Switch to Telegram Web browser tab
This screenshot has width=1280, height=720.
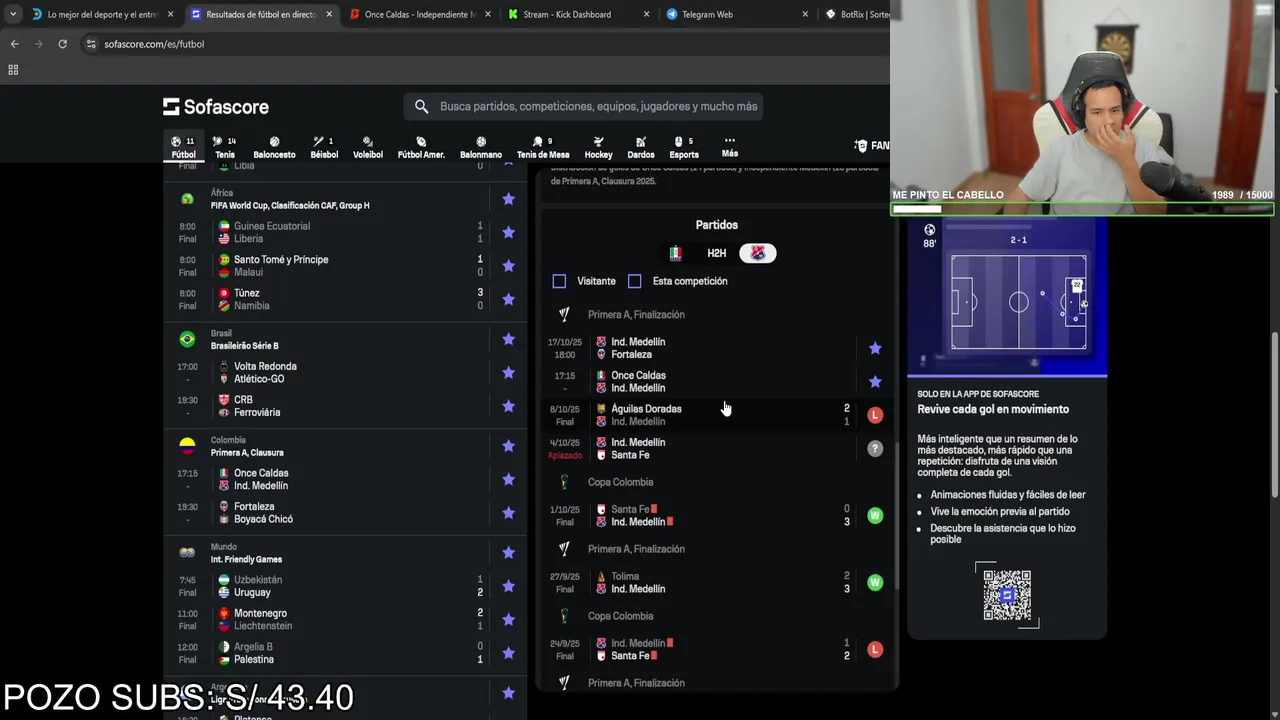(736, 14)
